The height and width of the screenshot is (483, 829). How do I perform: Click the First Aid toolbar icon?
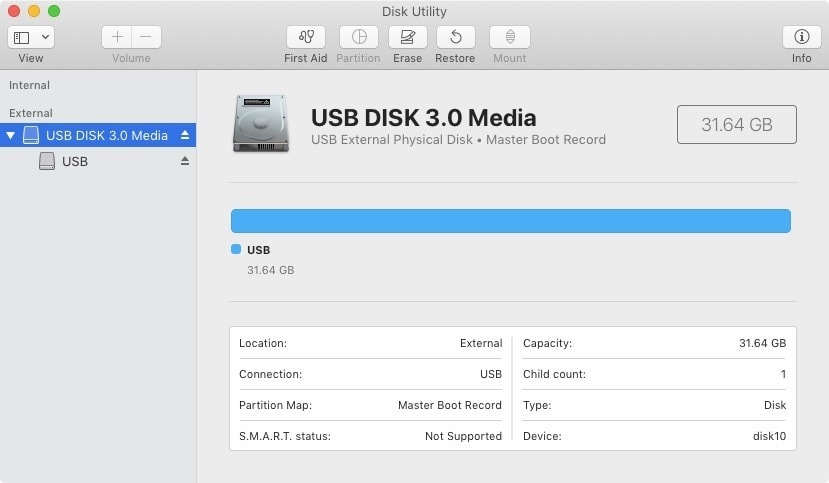305,37
